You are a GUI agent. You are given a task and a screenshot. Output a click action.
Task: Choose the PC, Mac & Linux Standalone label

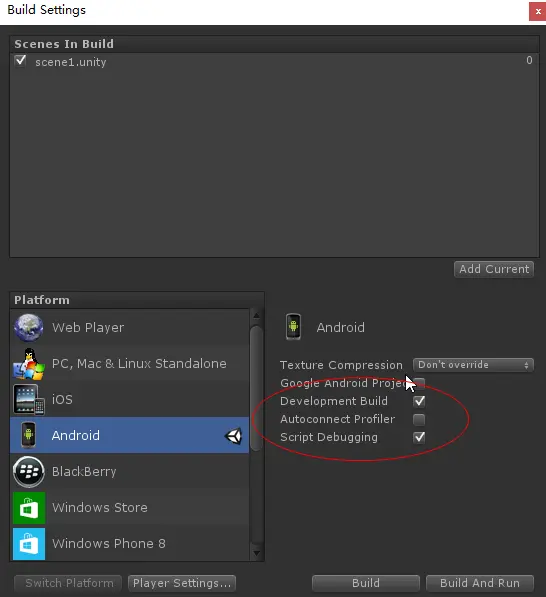(139, 364)
